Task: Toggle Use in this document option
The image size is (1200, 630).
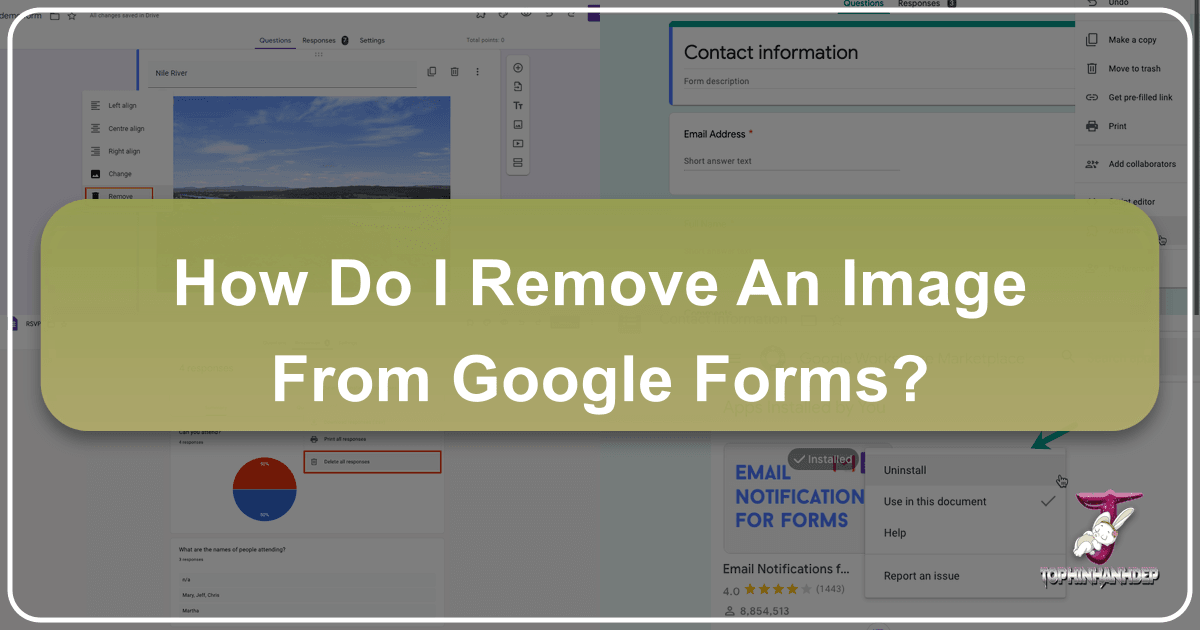Action: coord(935,502)
